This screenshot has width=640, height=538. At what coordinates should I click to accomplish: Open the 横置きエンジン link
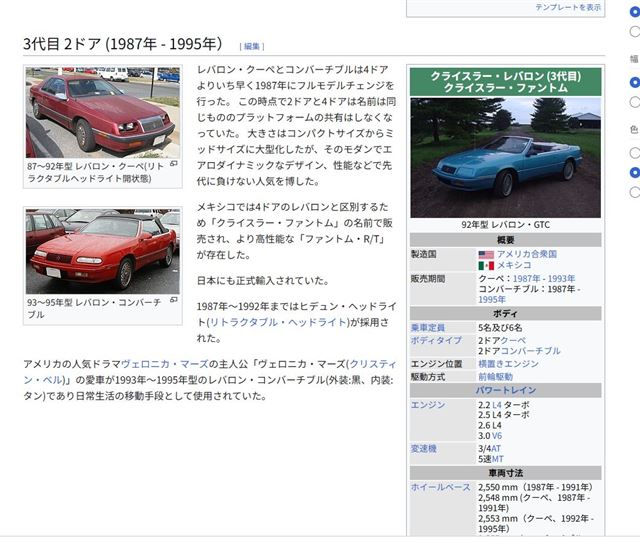coord(508,364)
